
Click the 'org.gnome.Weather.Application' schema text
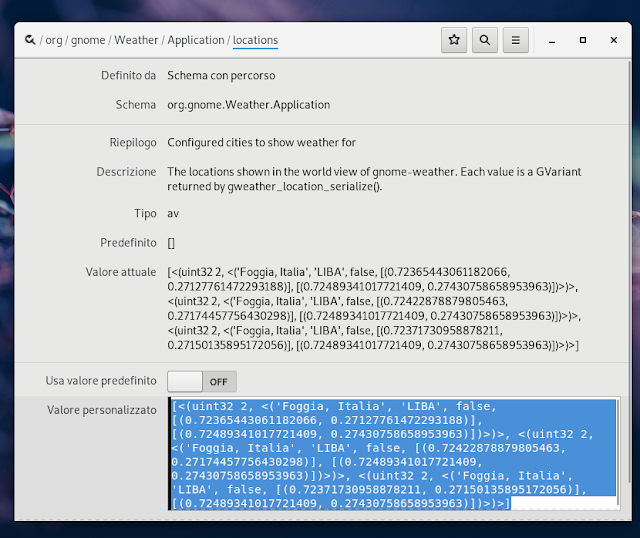click(x=249, y=105)
